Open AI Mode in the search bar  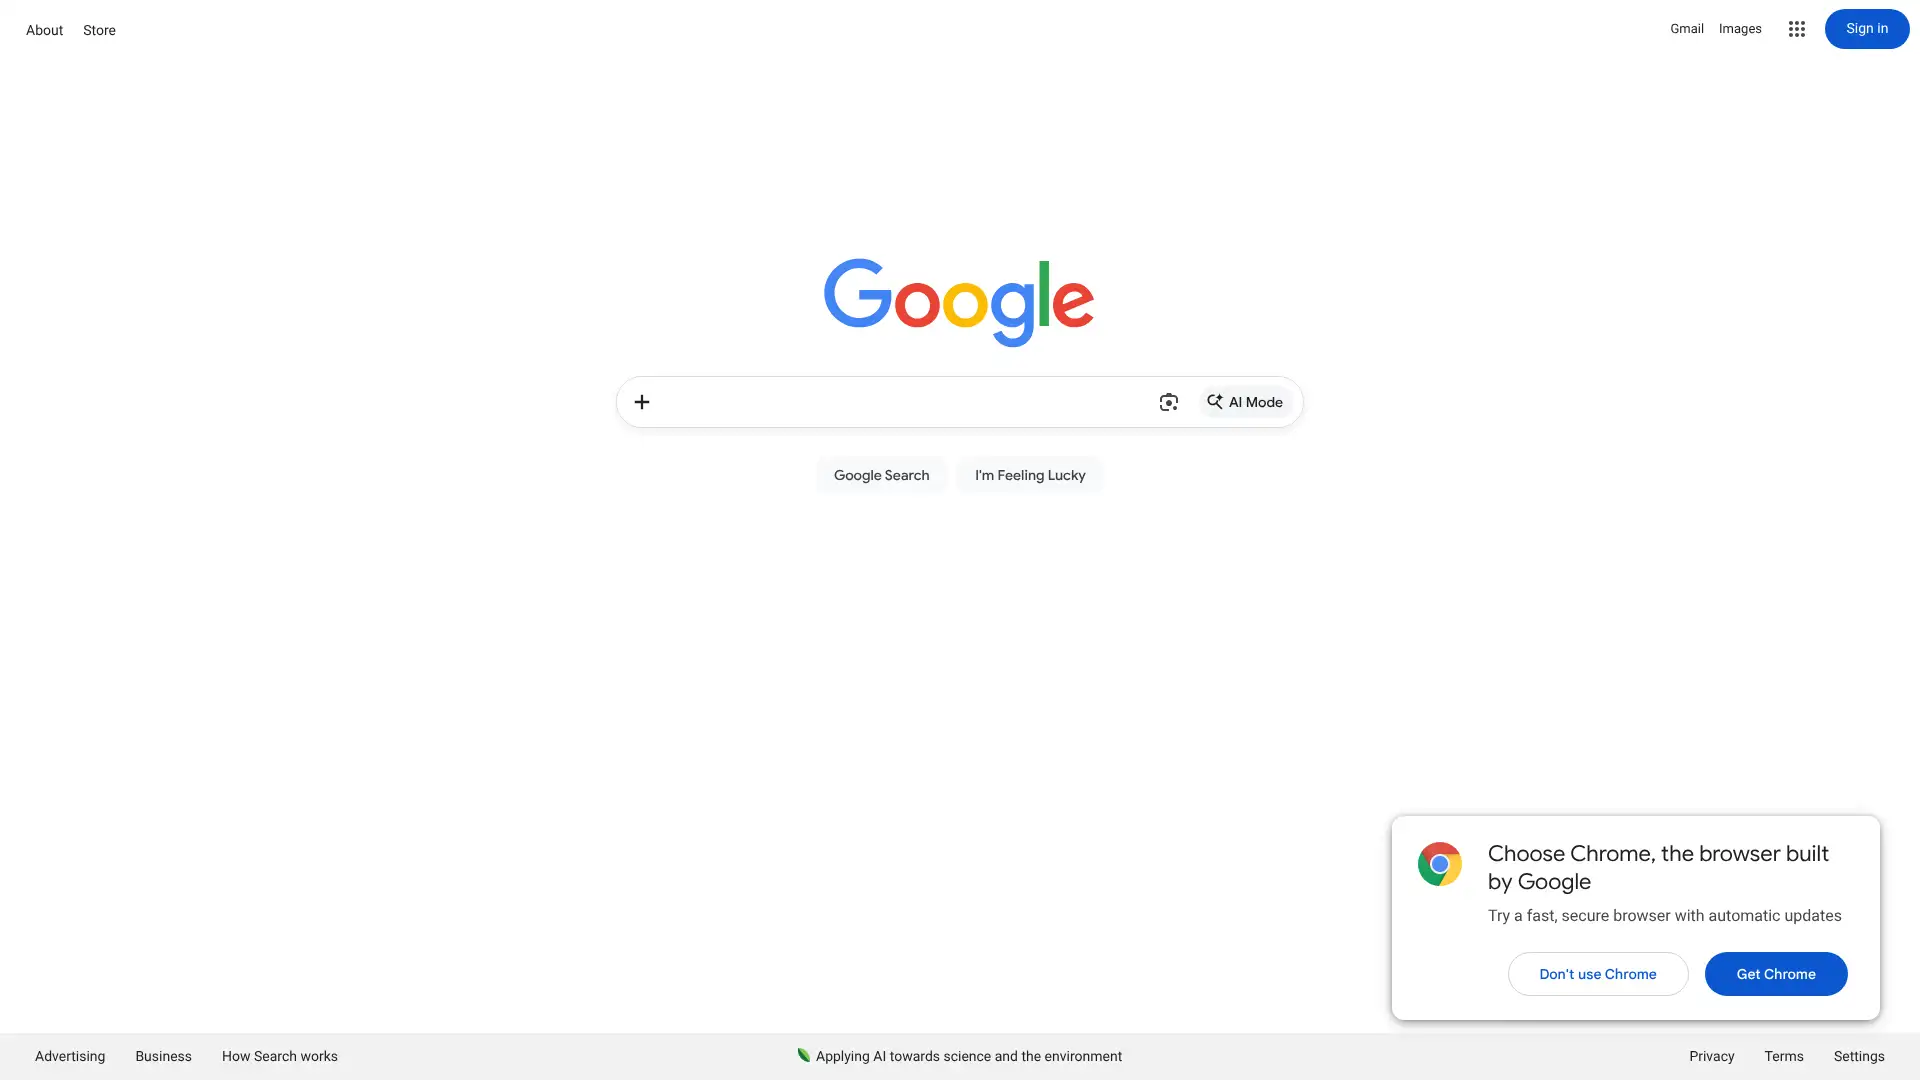(1245, 402)
